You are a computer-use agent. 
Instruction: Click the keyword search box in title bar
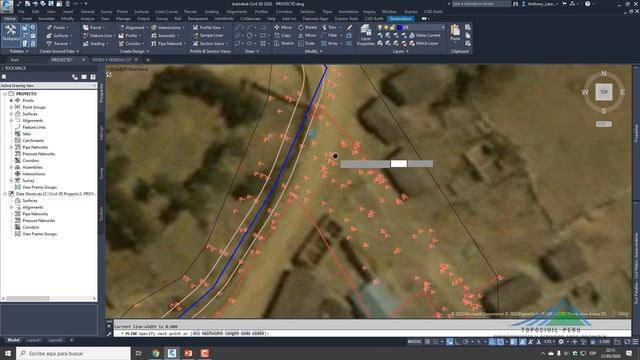[480, 4]
